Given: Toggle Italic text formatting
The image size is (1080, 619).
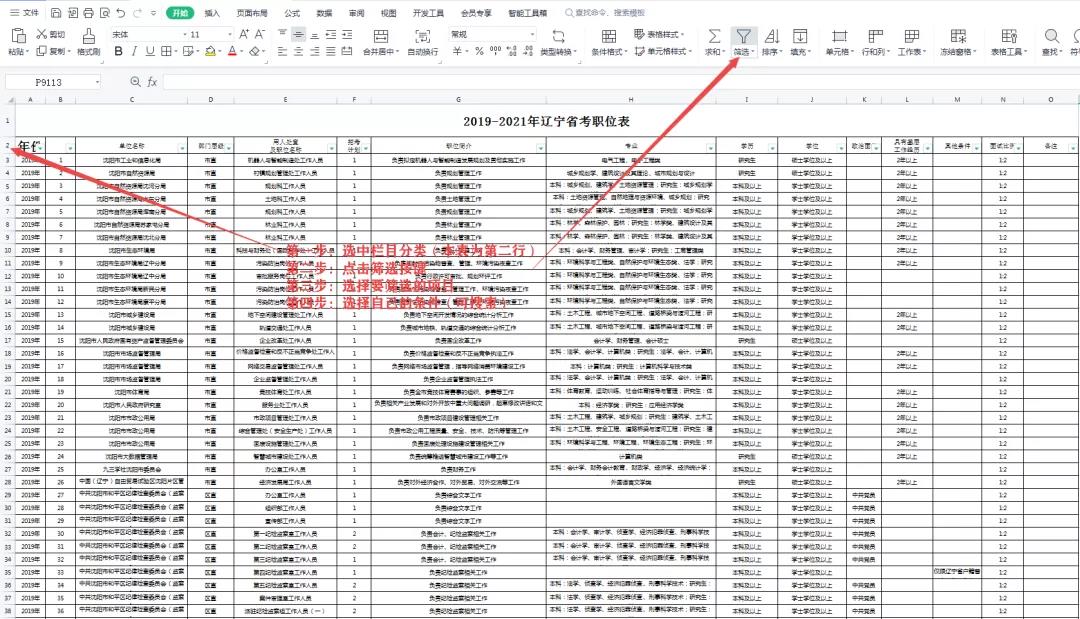Looking at the screenshot, I should point(133,51).
